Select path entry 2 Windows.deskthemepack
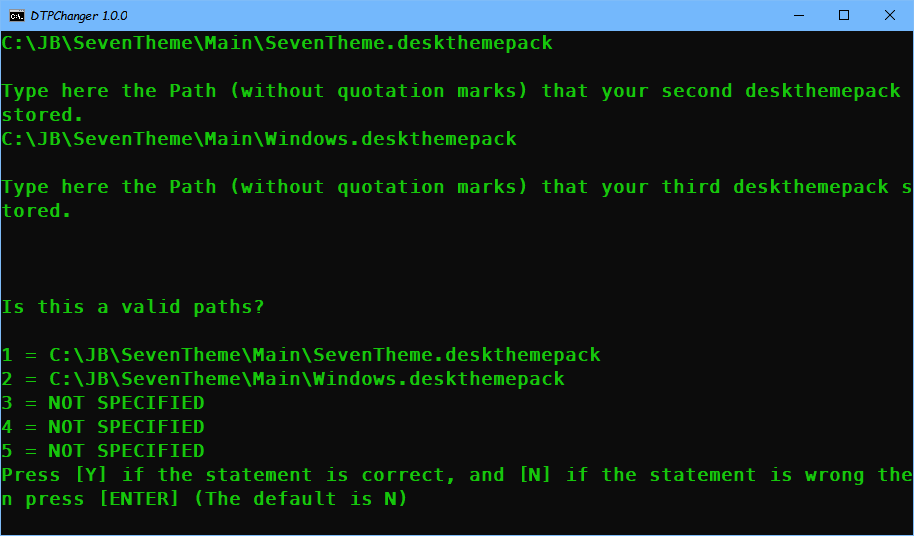Viewport: 914px width, 536px height. click(283, 379)
